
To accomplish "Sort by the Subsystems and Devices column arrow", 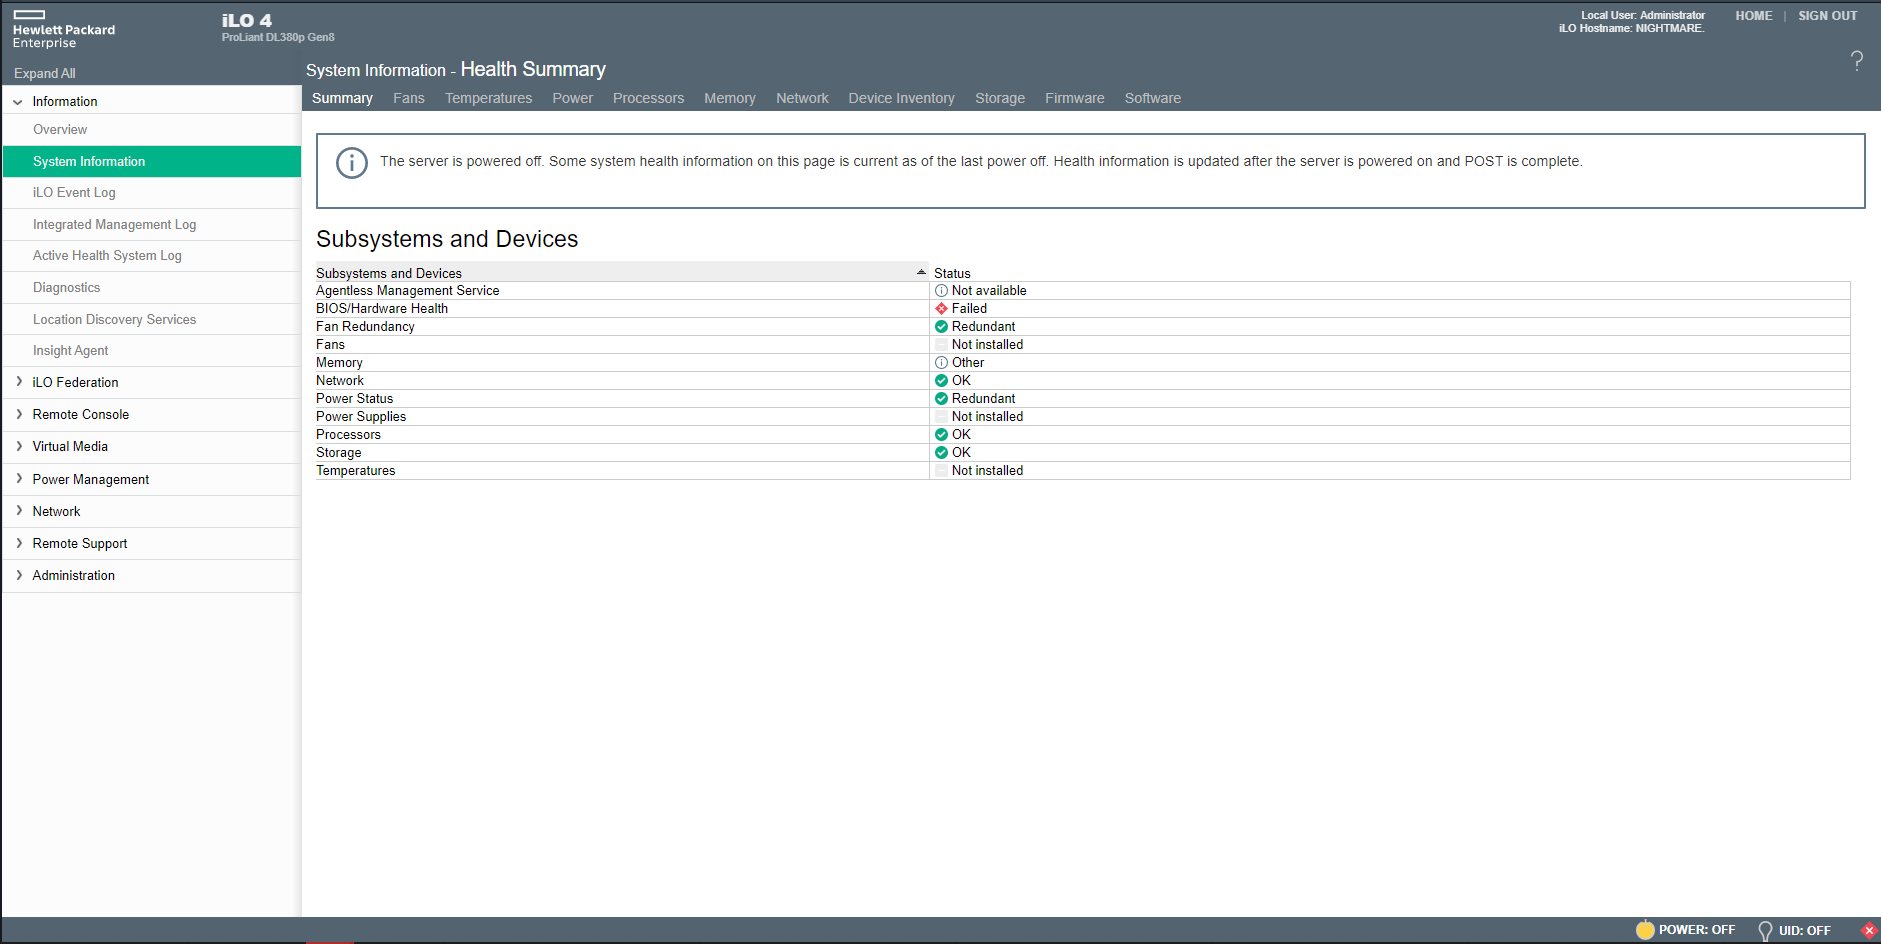I will point(921,272).
